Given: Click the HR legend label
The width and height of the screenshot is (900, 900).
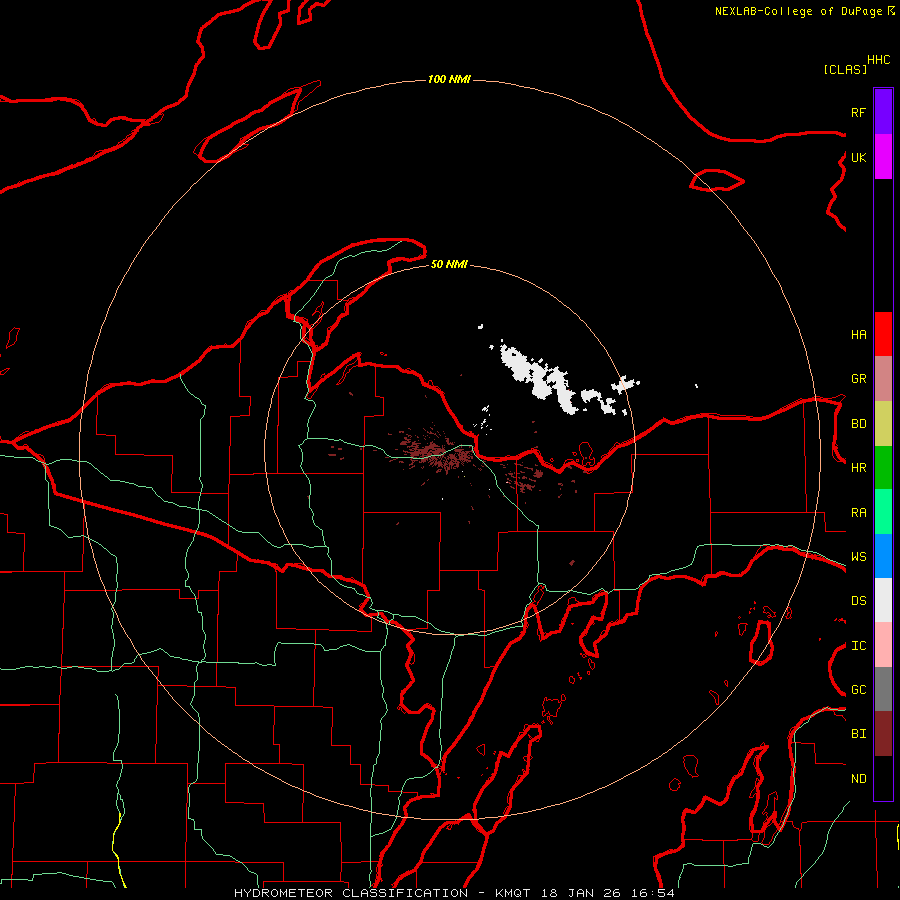Looking at the screenshot, I should point(858,468).
